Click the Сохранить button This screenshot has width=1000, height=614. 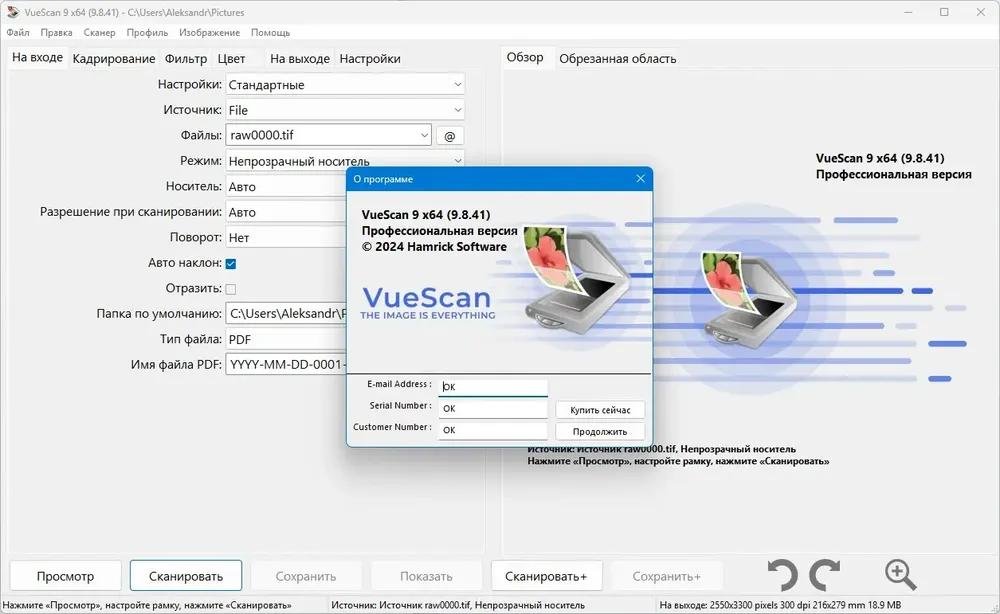(x=305, y=576)
